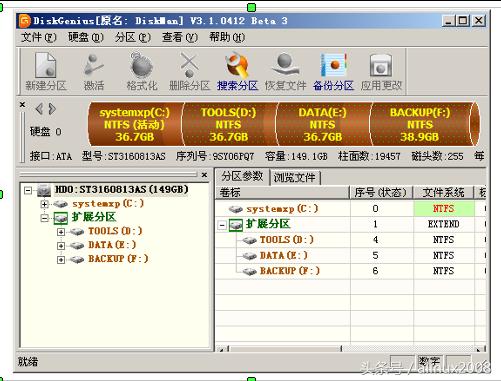This screenshot has height=381, width=501.
Task: Select DATA (E:) label in left tree
Action: tap(112, 245)
